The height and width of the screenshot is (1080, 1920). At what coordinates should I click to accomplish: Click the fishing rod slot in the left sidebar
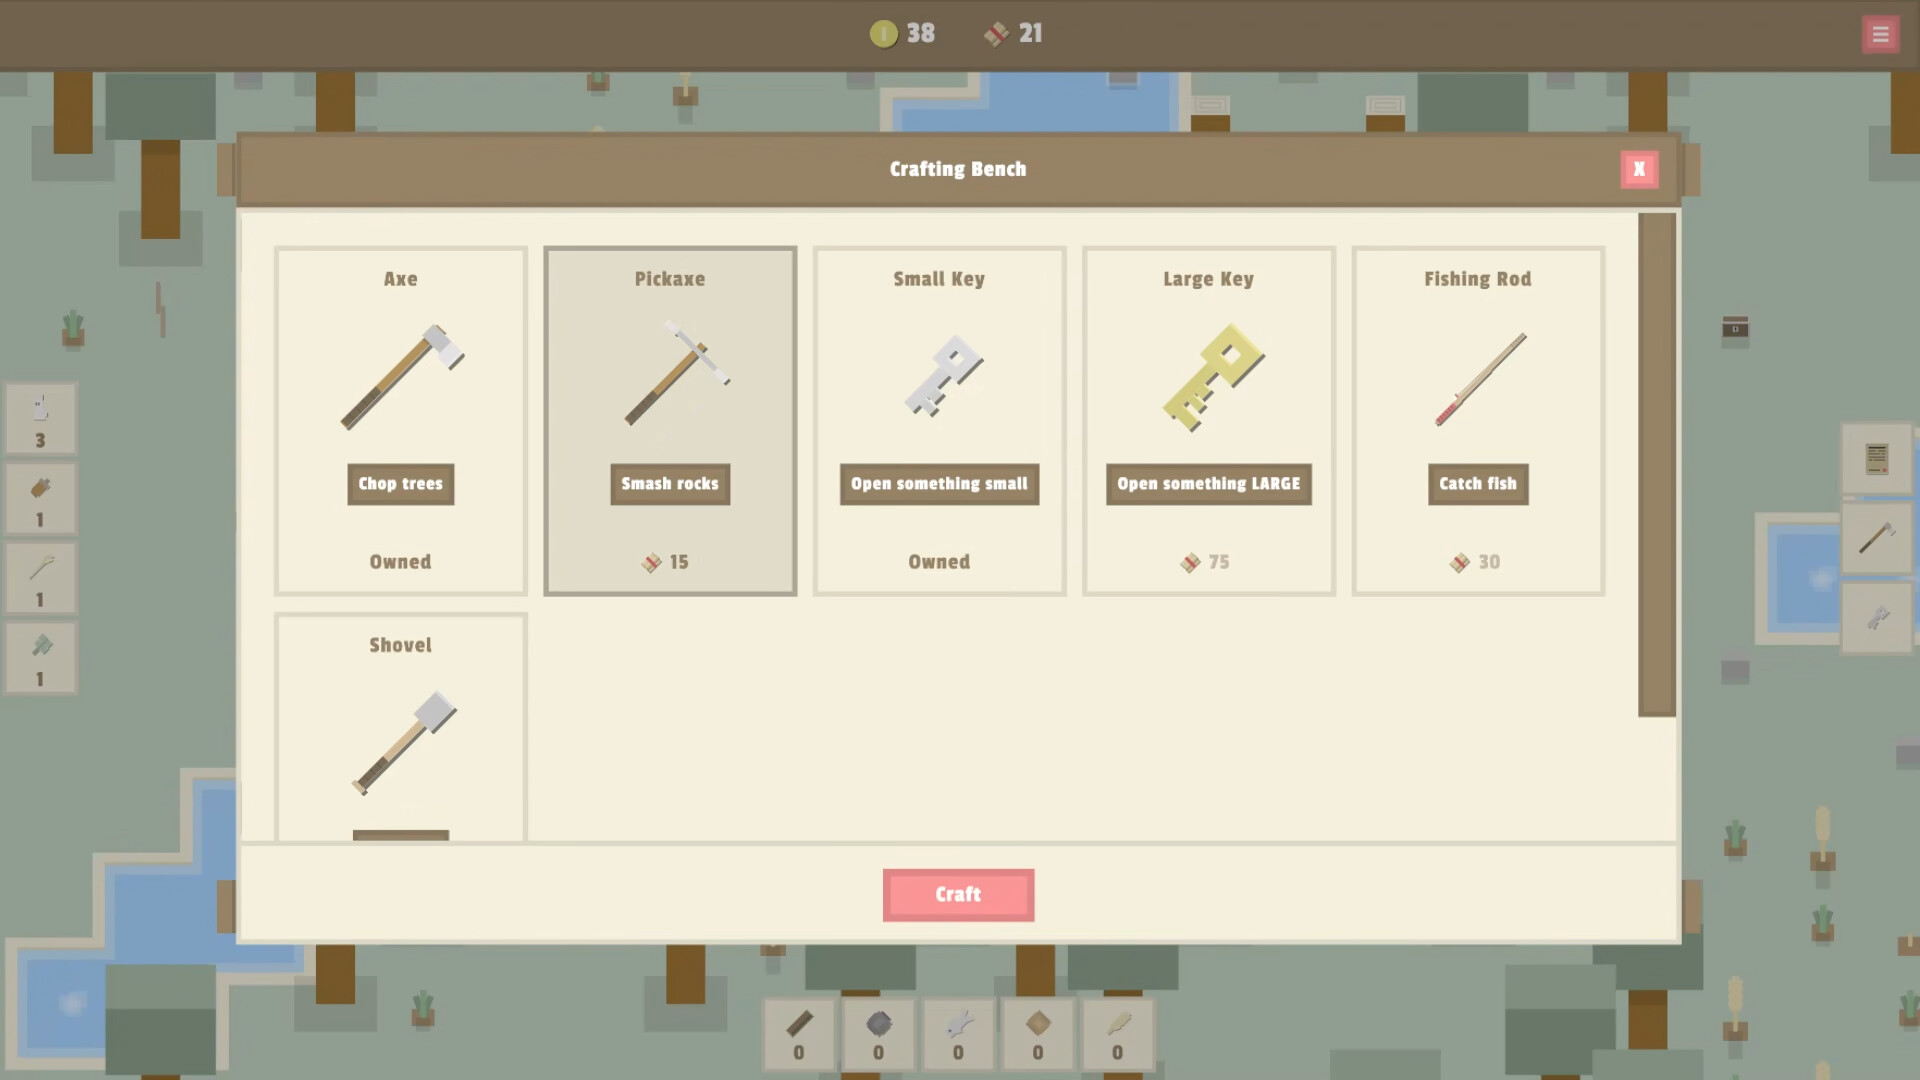(x=41, y=578)
